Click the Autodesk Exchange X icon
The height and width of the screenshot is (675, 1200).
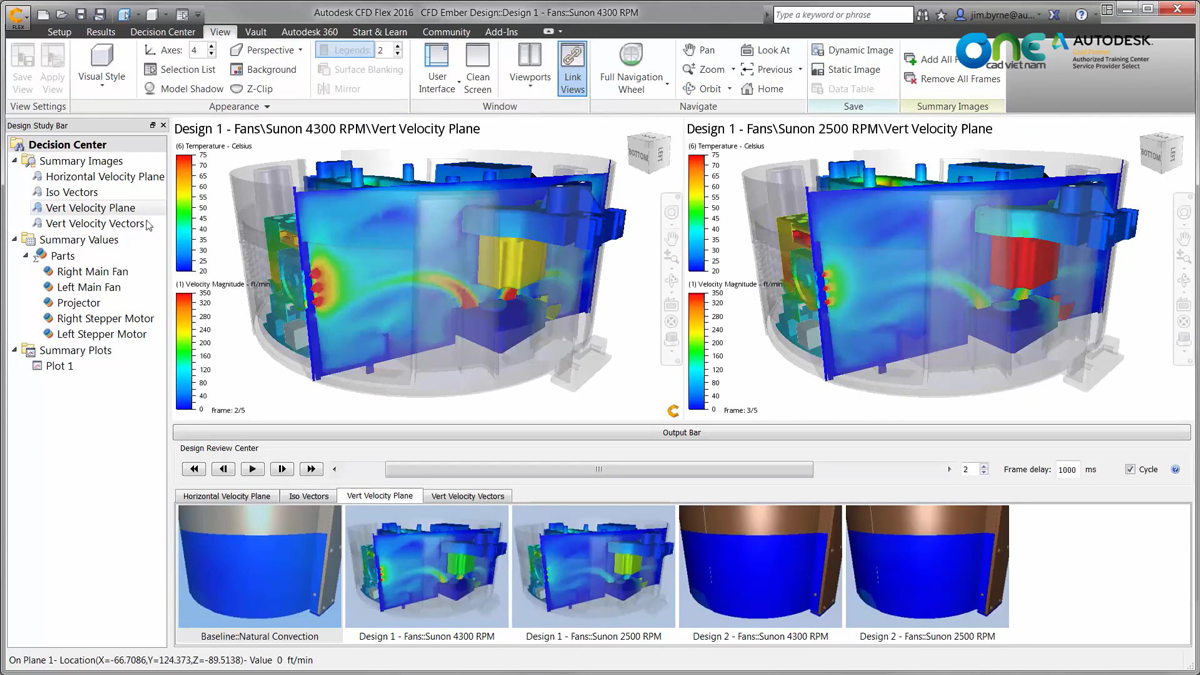[x=1054, y=15]
